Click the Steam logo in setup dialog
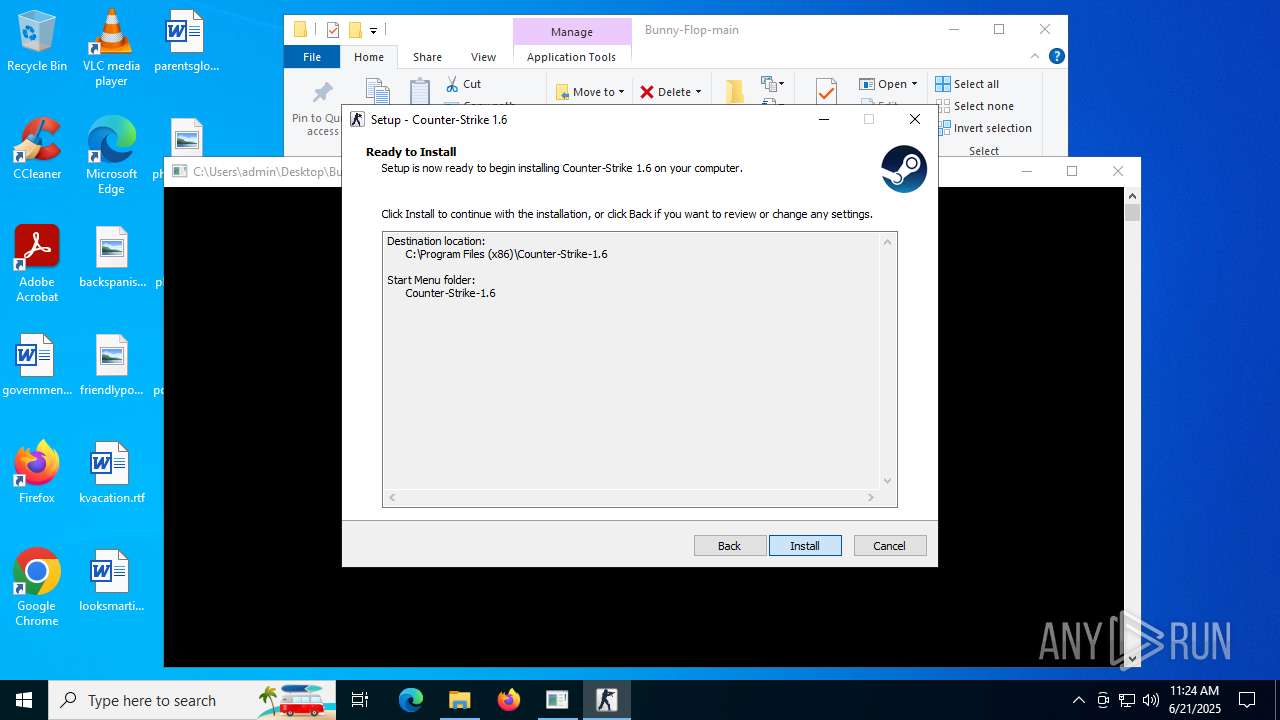 pyautogui.click(x=904, y=169)
